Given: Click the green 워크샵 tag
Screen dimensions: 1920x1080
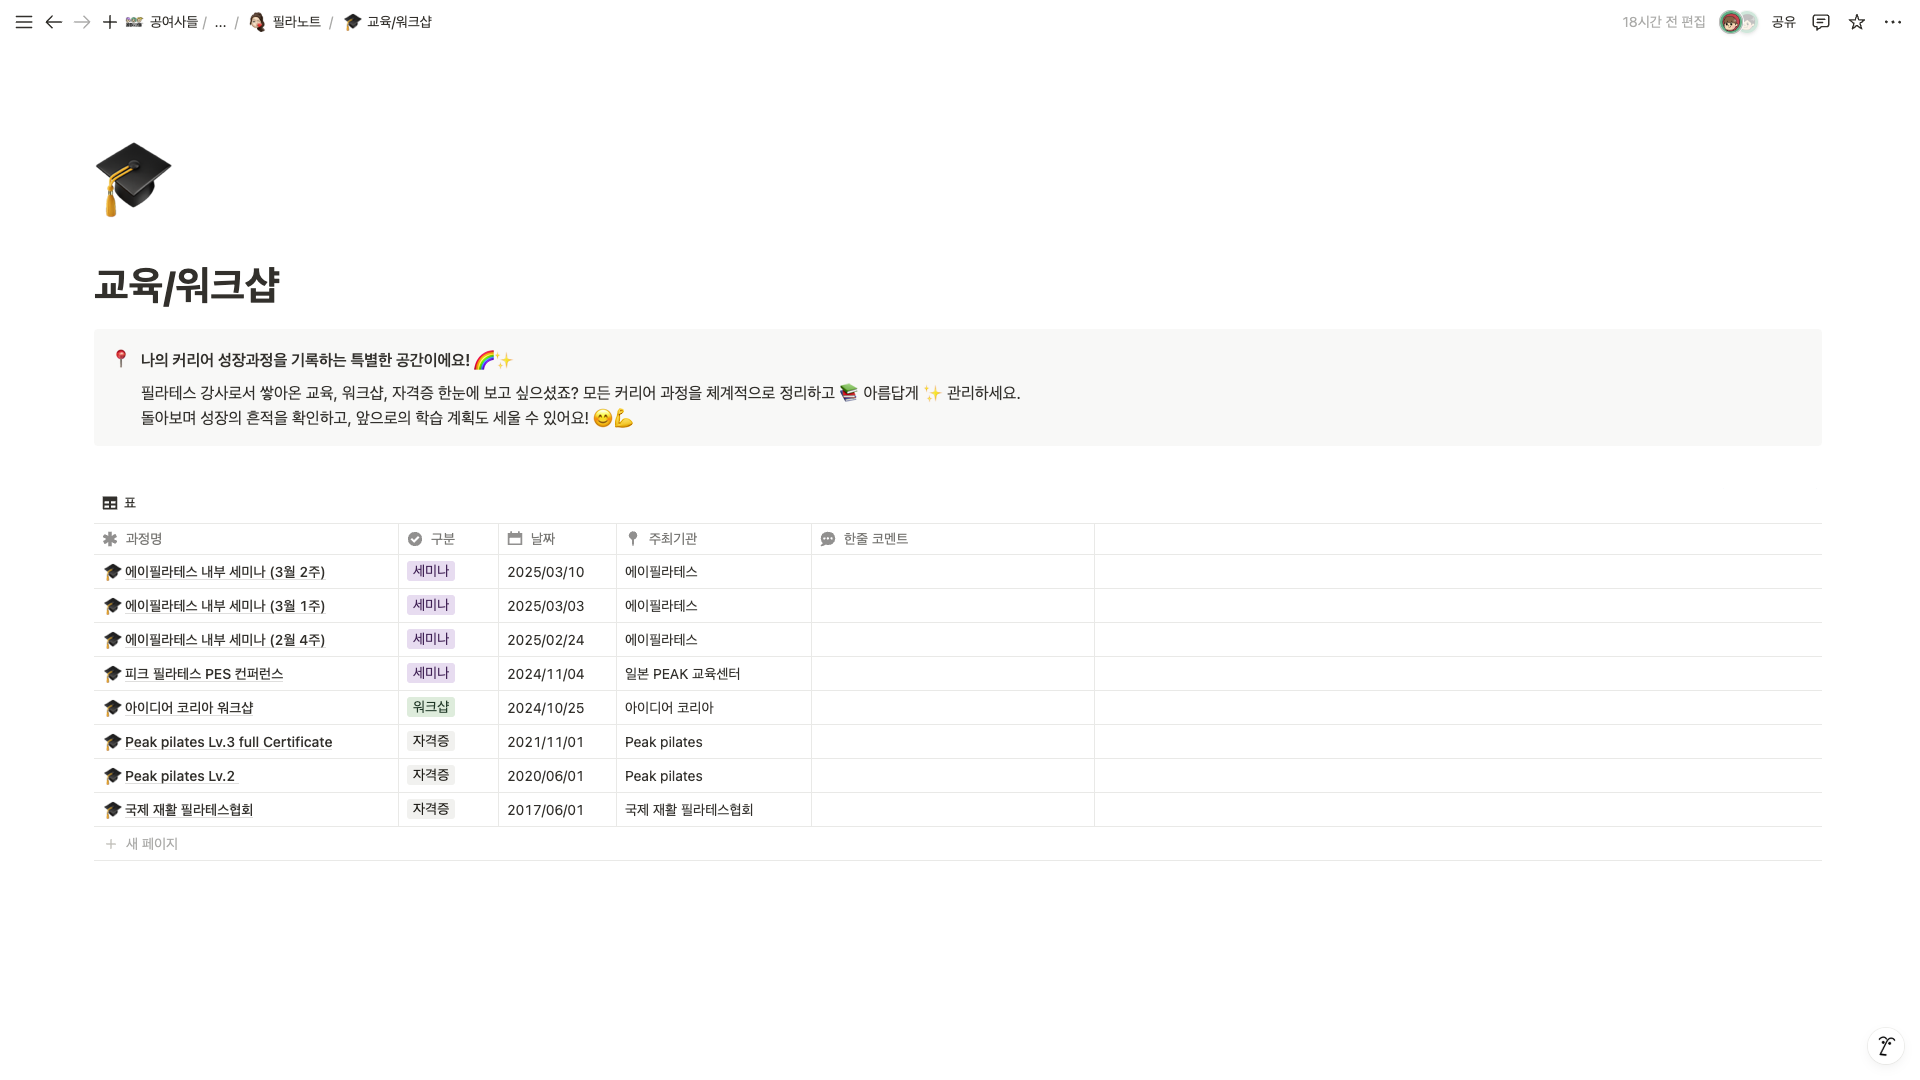Looking at the screenshot, I should click(x=431, y=707).
